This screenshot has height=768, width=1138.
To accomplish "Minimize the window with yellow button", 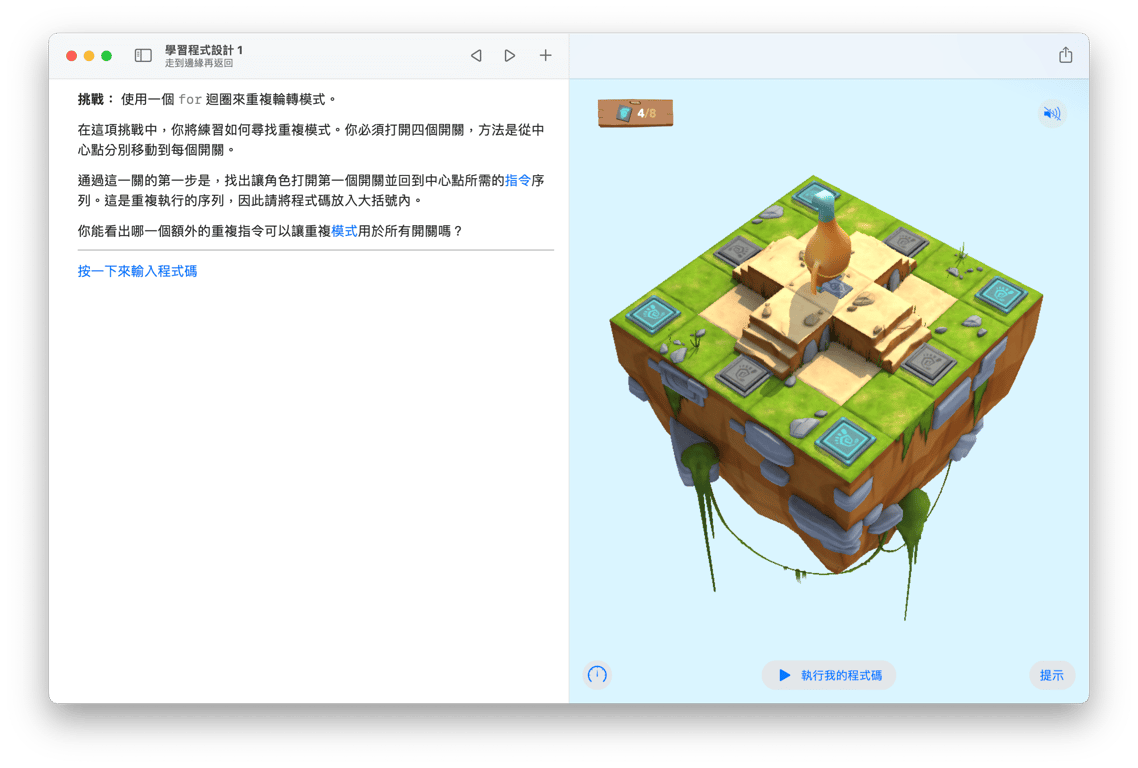I will [x=89, y=56].
